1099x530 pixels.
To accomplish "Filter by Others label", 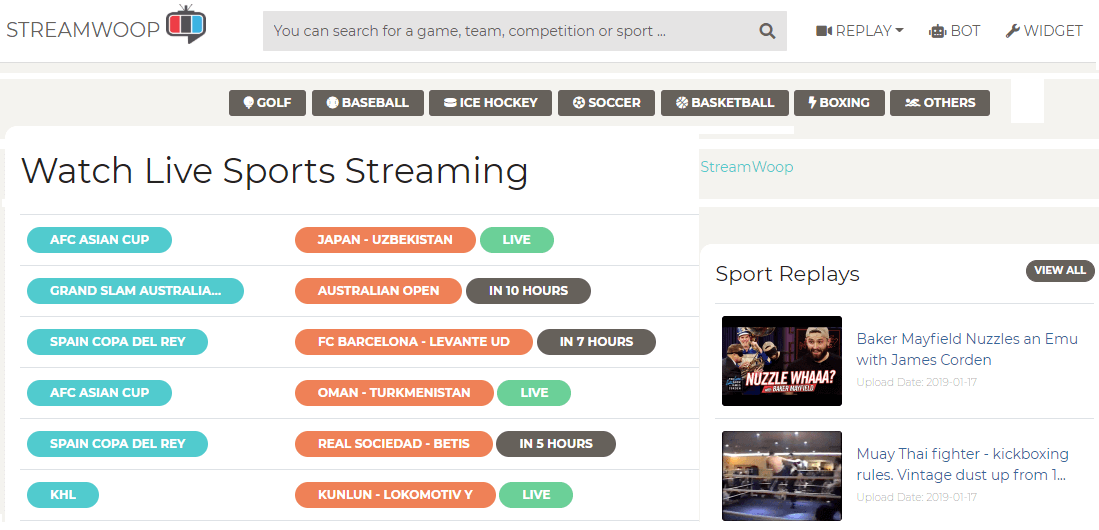I will [950, 103].
